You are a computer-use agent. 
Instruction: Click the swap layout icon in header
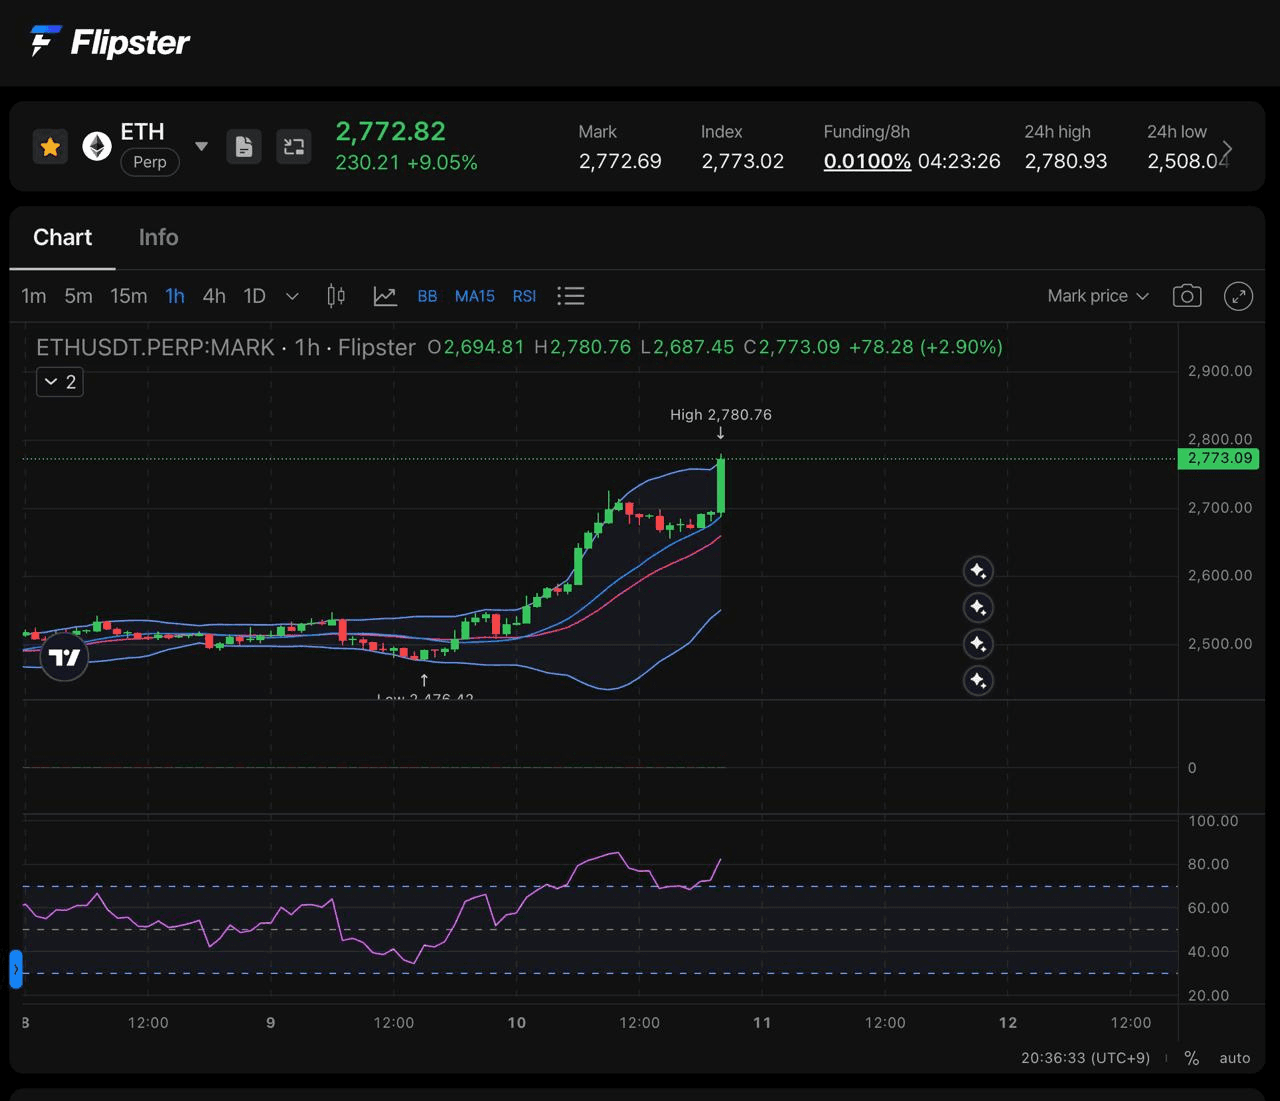click(294, 147)
